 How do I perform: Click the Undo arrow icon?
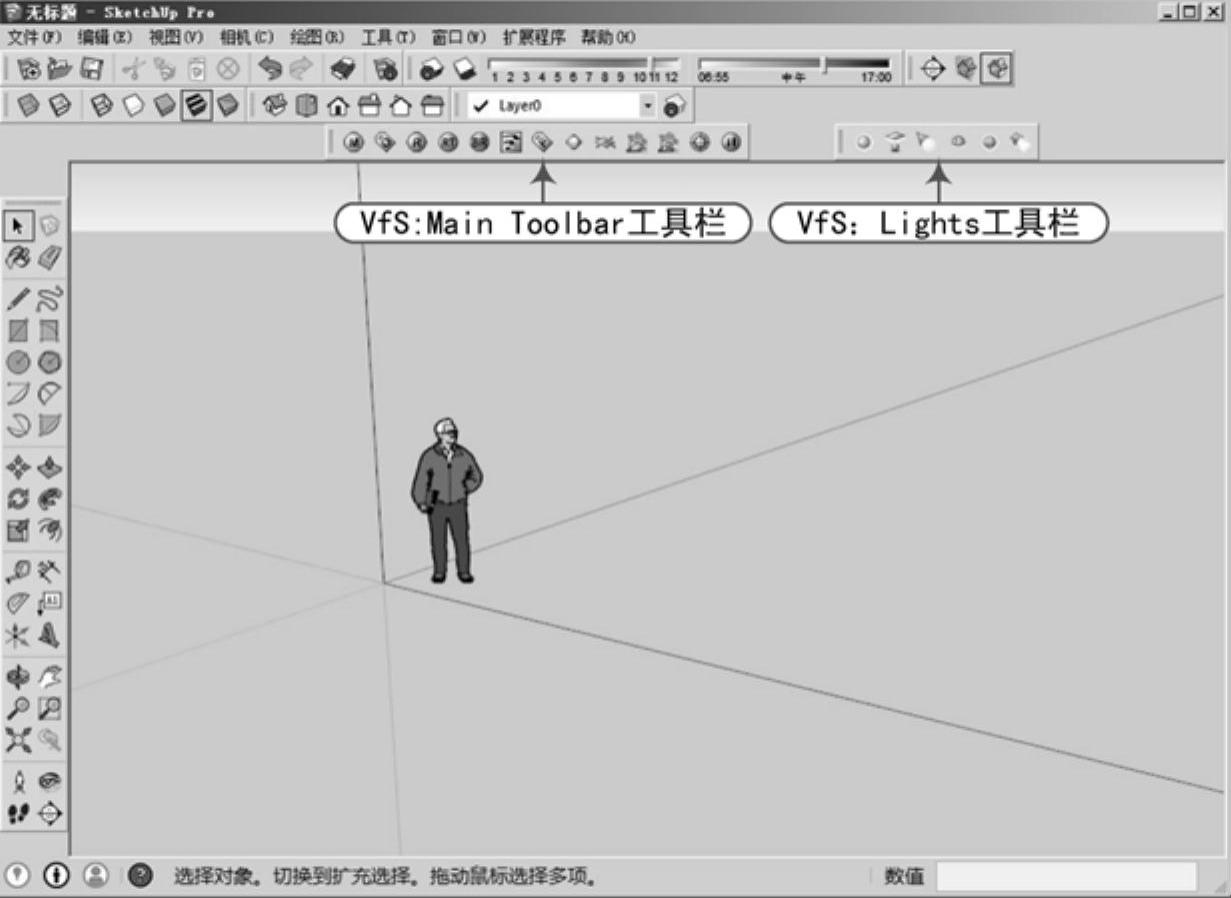[x=270, y=68]
